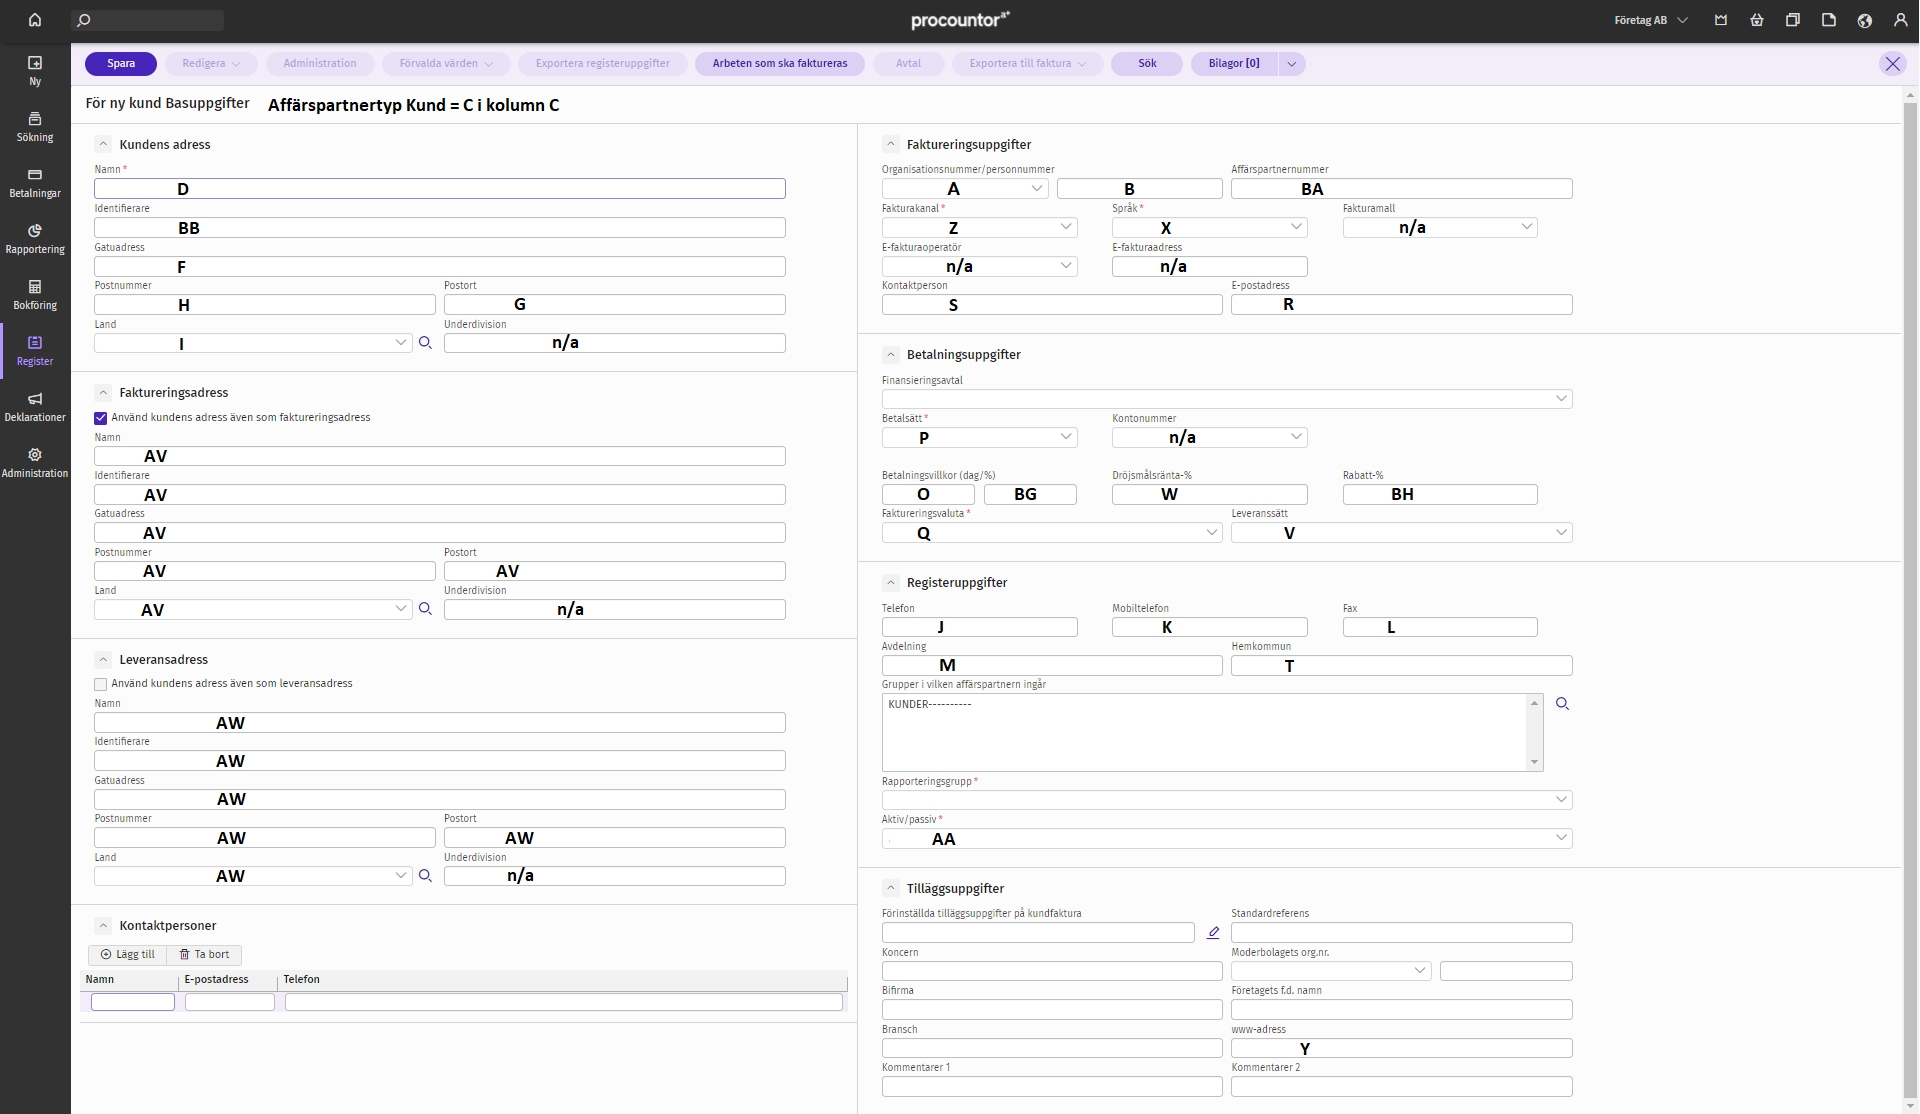Expand the Rapporteringsgrupp dropdown
Image resolution: width=1920 pixels, height=1114 pixels.
(x=1226, y=800)
